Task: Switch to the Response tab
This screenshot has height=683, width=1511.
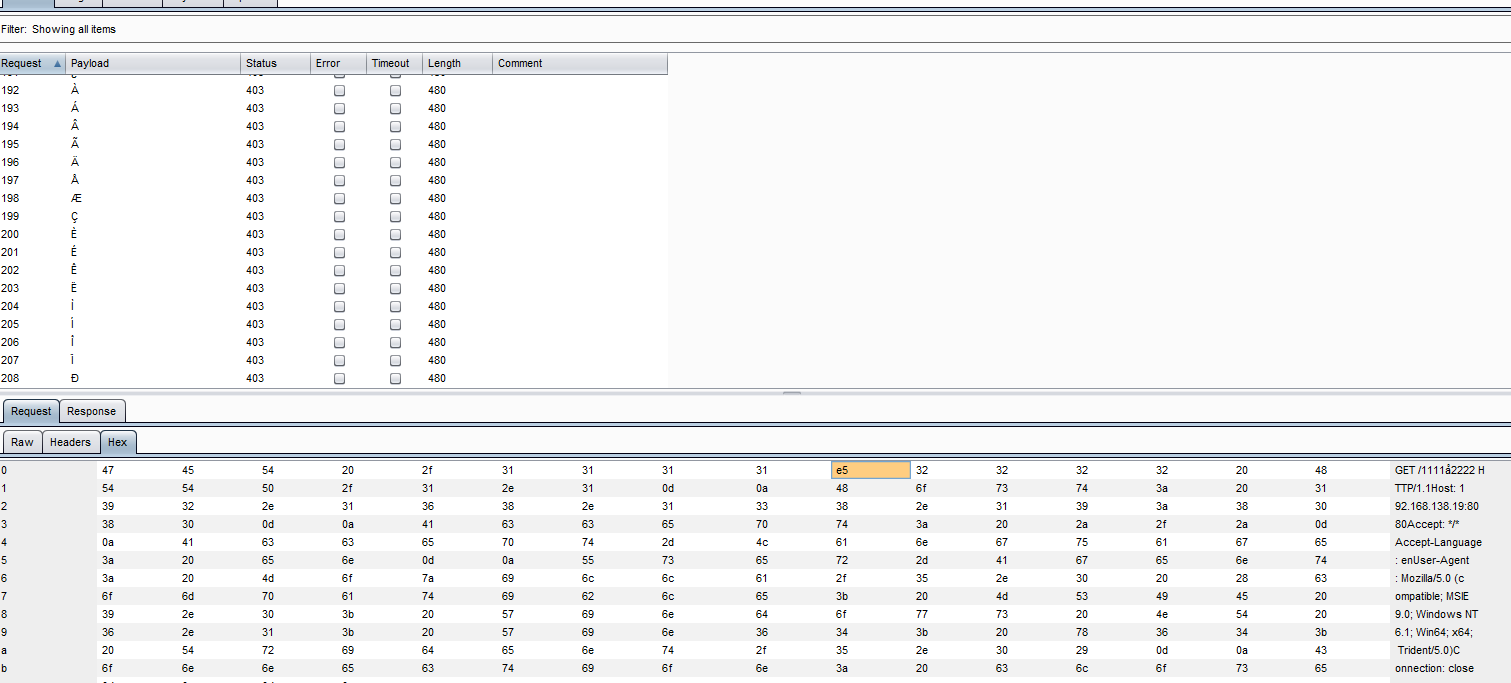Action: (x=92, y=411)
